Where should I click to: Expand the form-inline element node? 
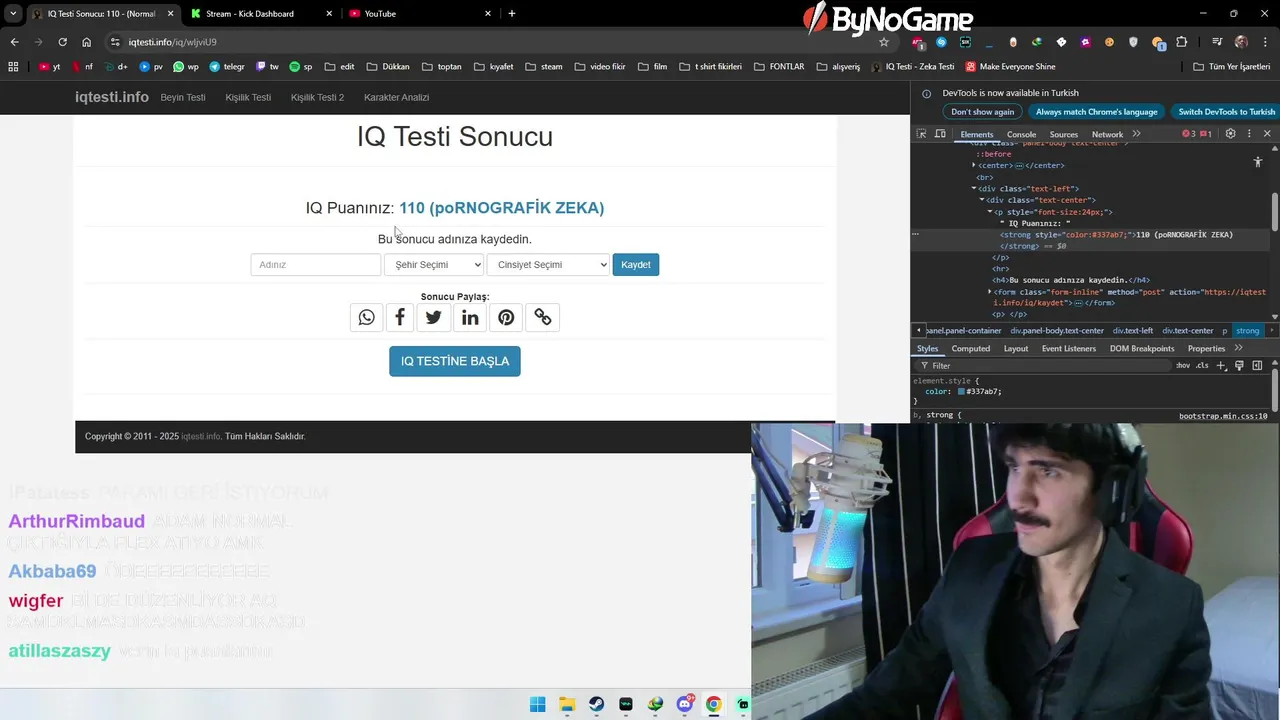click(x=990, y=291)
